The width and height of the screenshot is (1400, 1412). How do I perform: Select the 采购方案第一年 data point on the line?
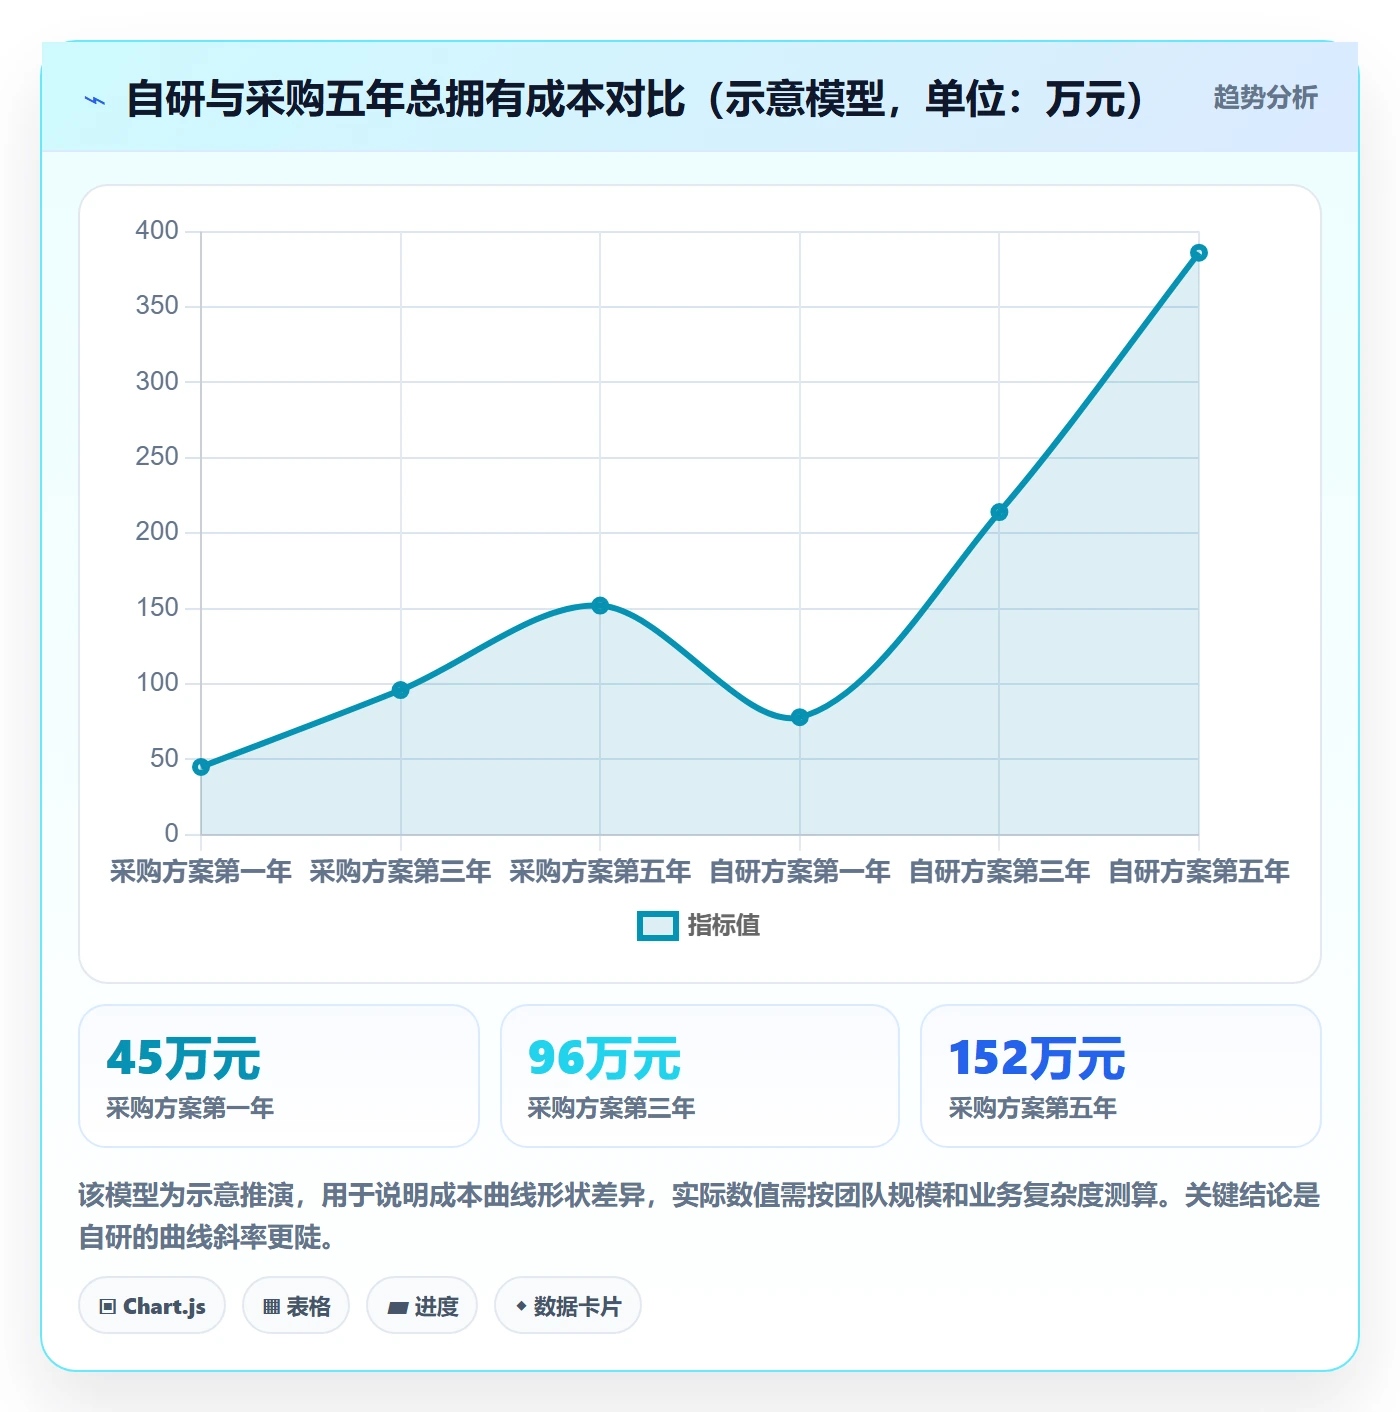pyautogui.click(x=201, y=767)
